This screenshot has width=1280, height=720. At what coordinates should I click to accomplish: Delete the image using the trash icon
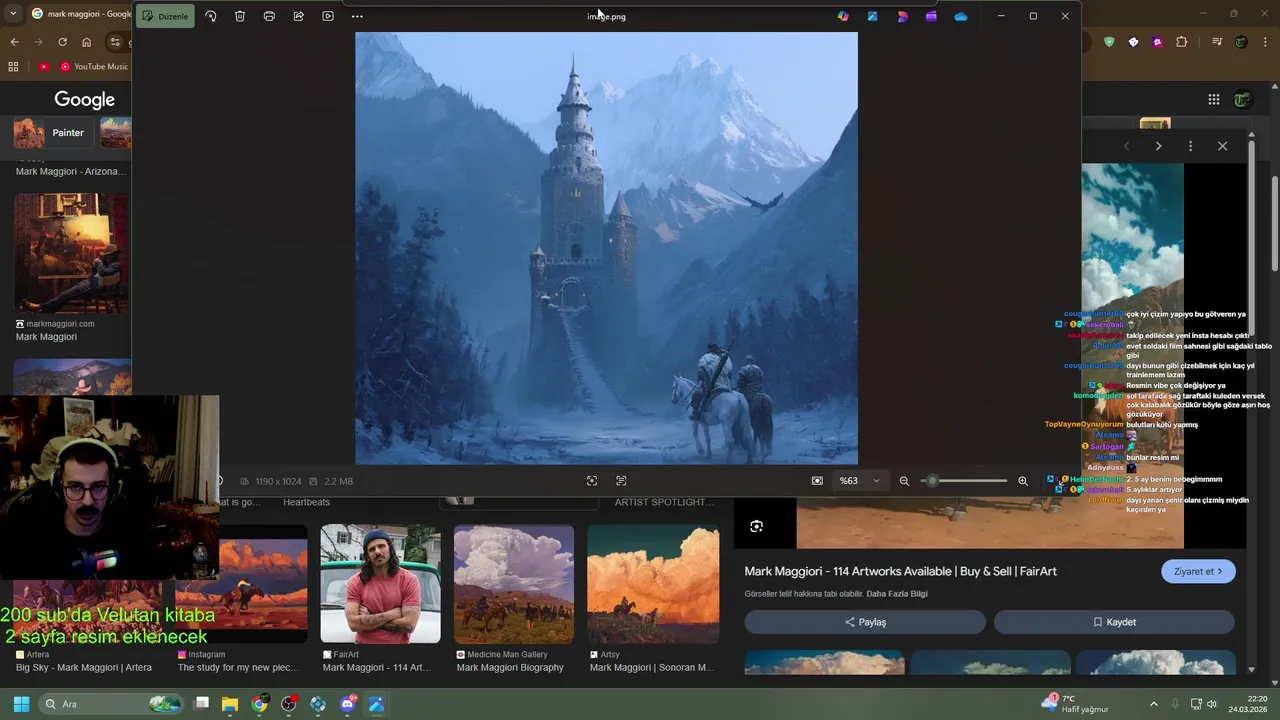(240, 16)
